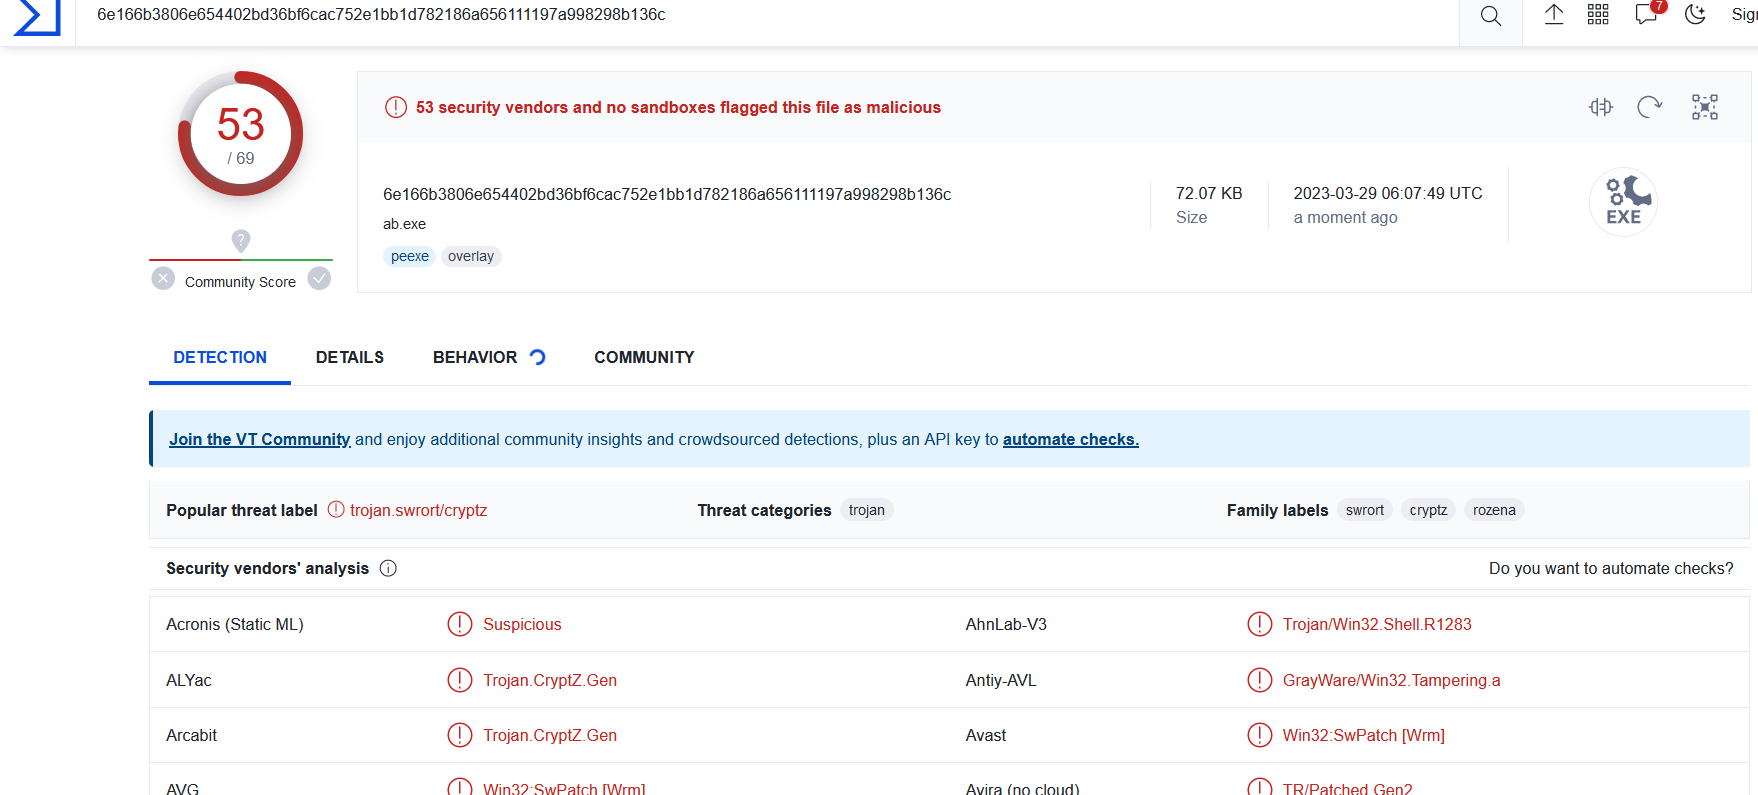Click the Avast vendor name
This screenshot has height=795, width=1758.
[x=986, y=735]
